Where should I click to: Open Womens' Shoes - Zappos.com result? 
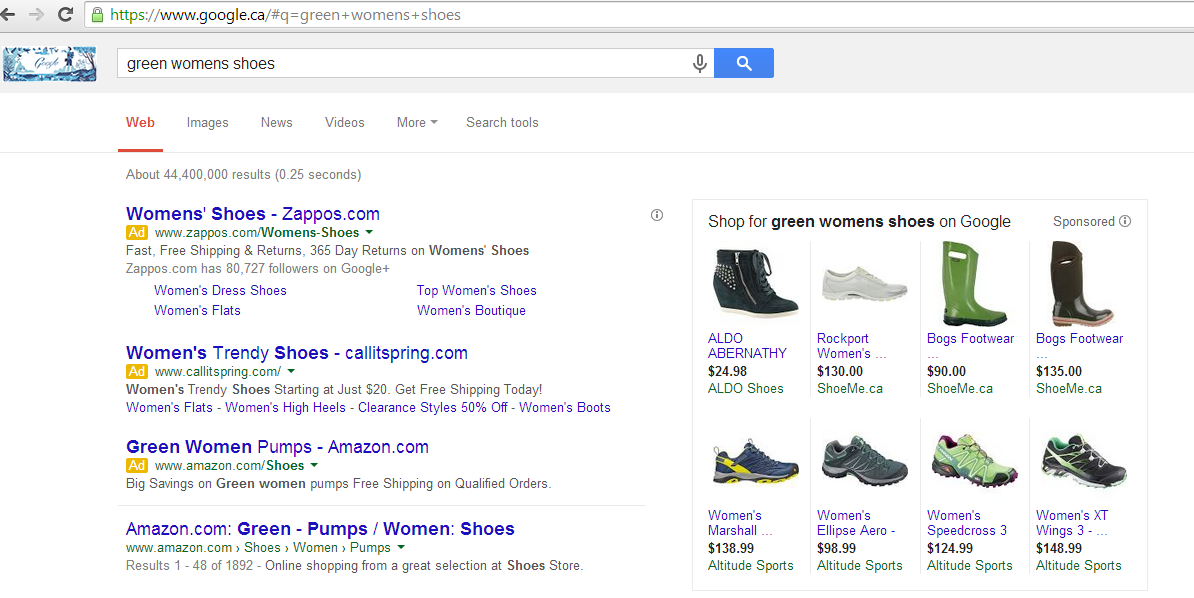point(253,214)
